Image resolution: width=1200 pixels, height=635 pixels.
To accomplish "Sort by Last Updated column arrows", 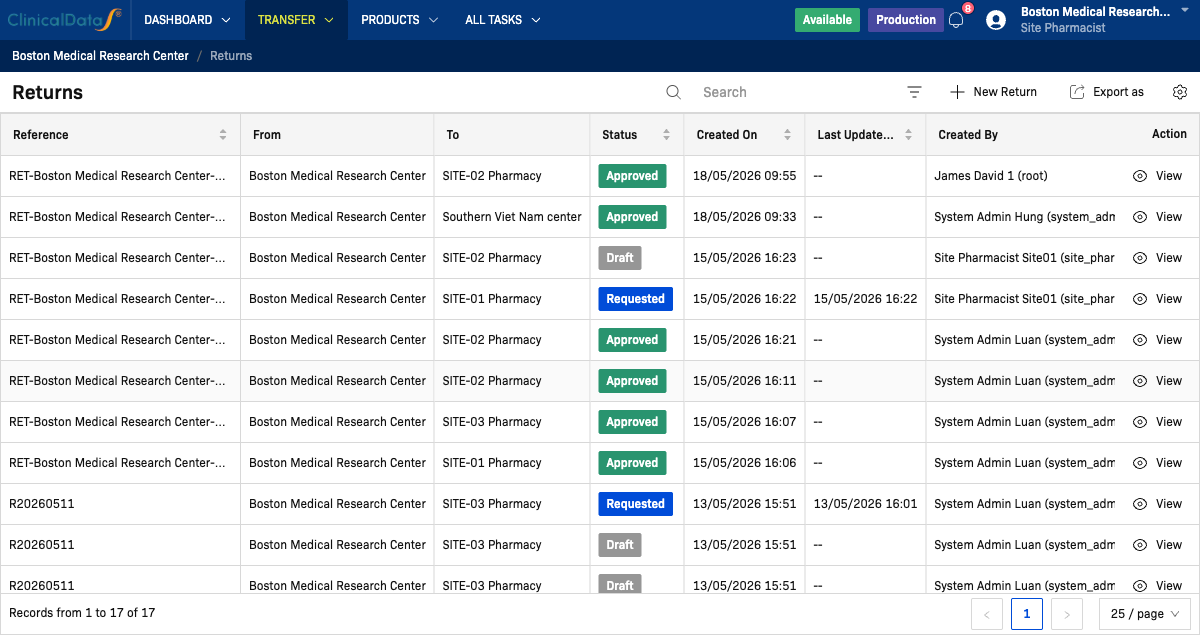I will tap(908, 135).
